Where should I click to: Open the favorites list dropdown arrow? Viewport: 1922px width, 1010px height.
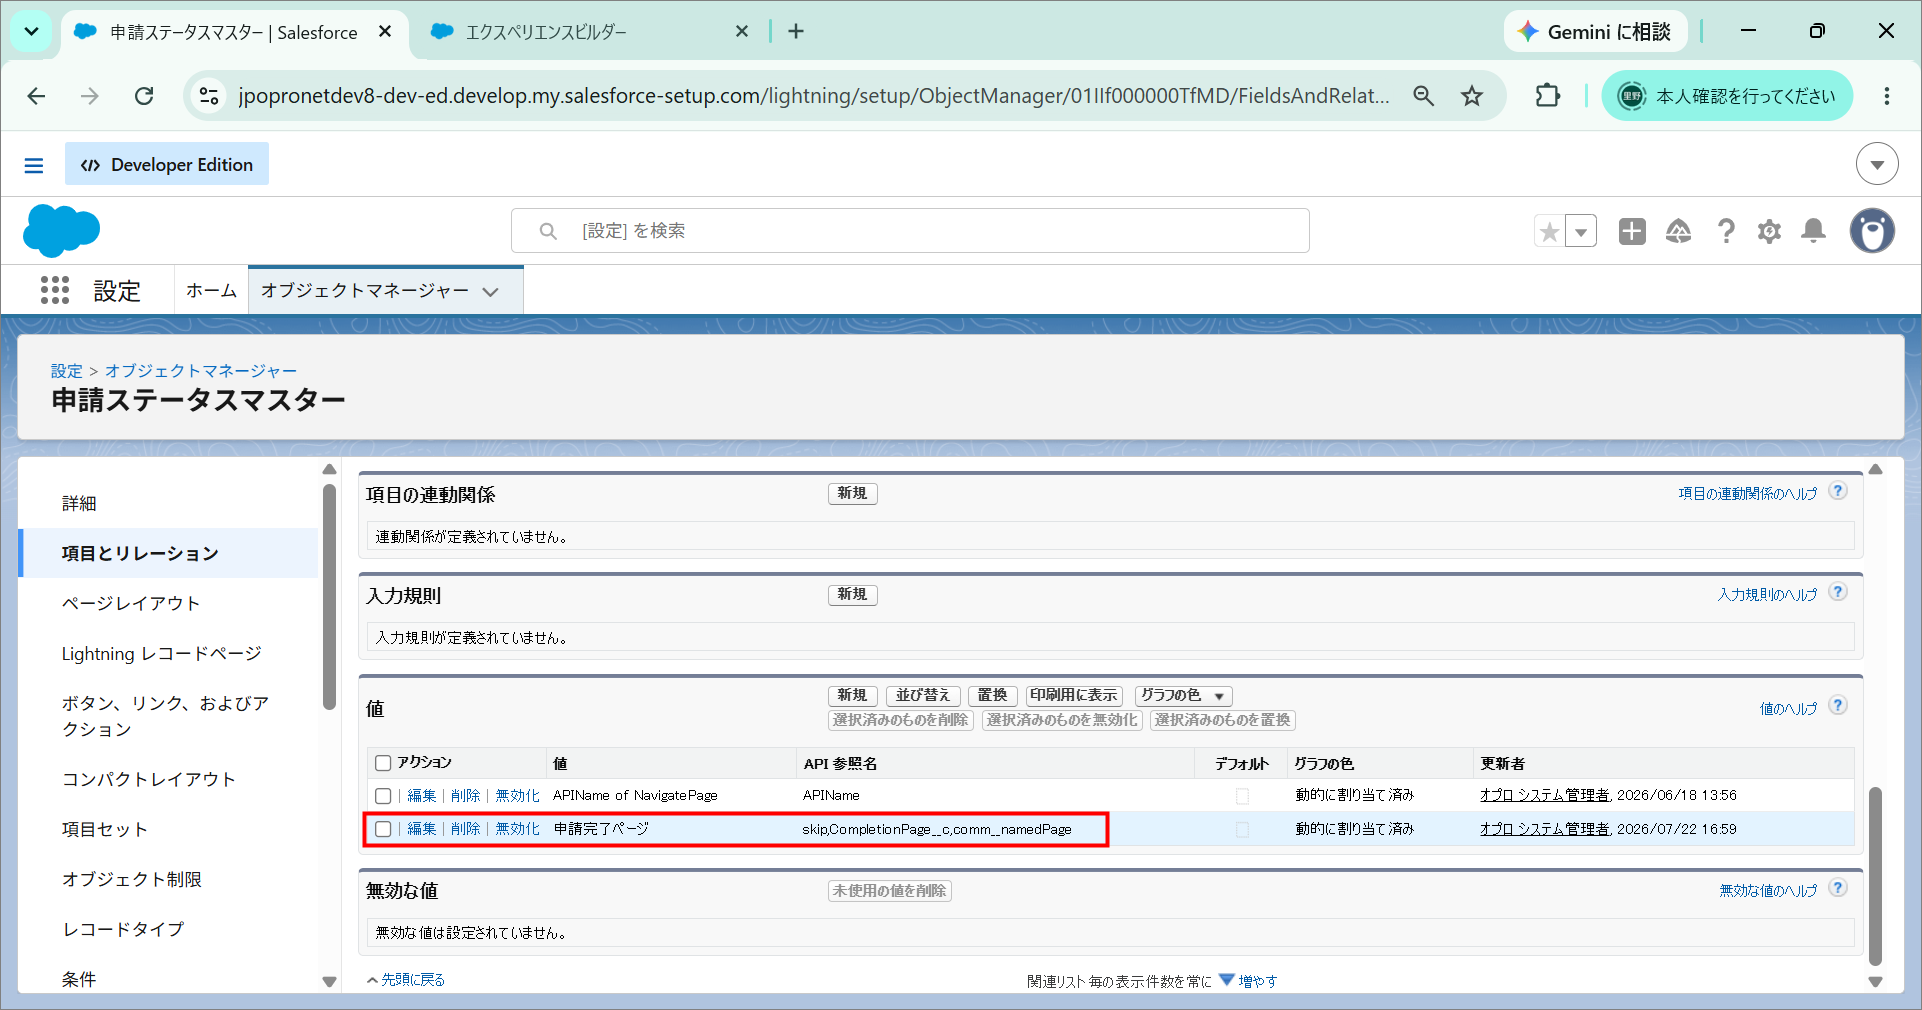(1581, 232)
